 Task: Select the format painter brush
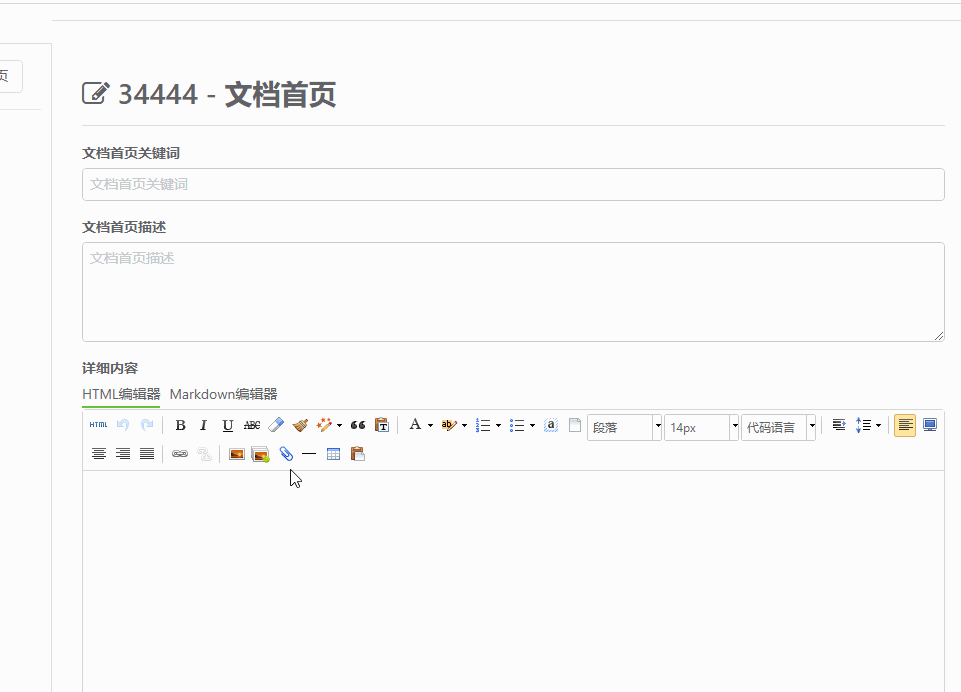[x=300, y=425]
